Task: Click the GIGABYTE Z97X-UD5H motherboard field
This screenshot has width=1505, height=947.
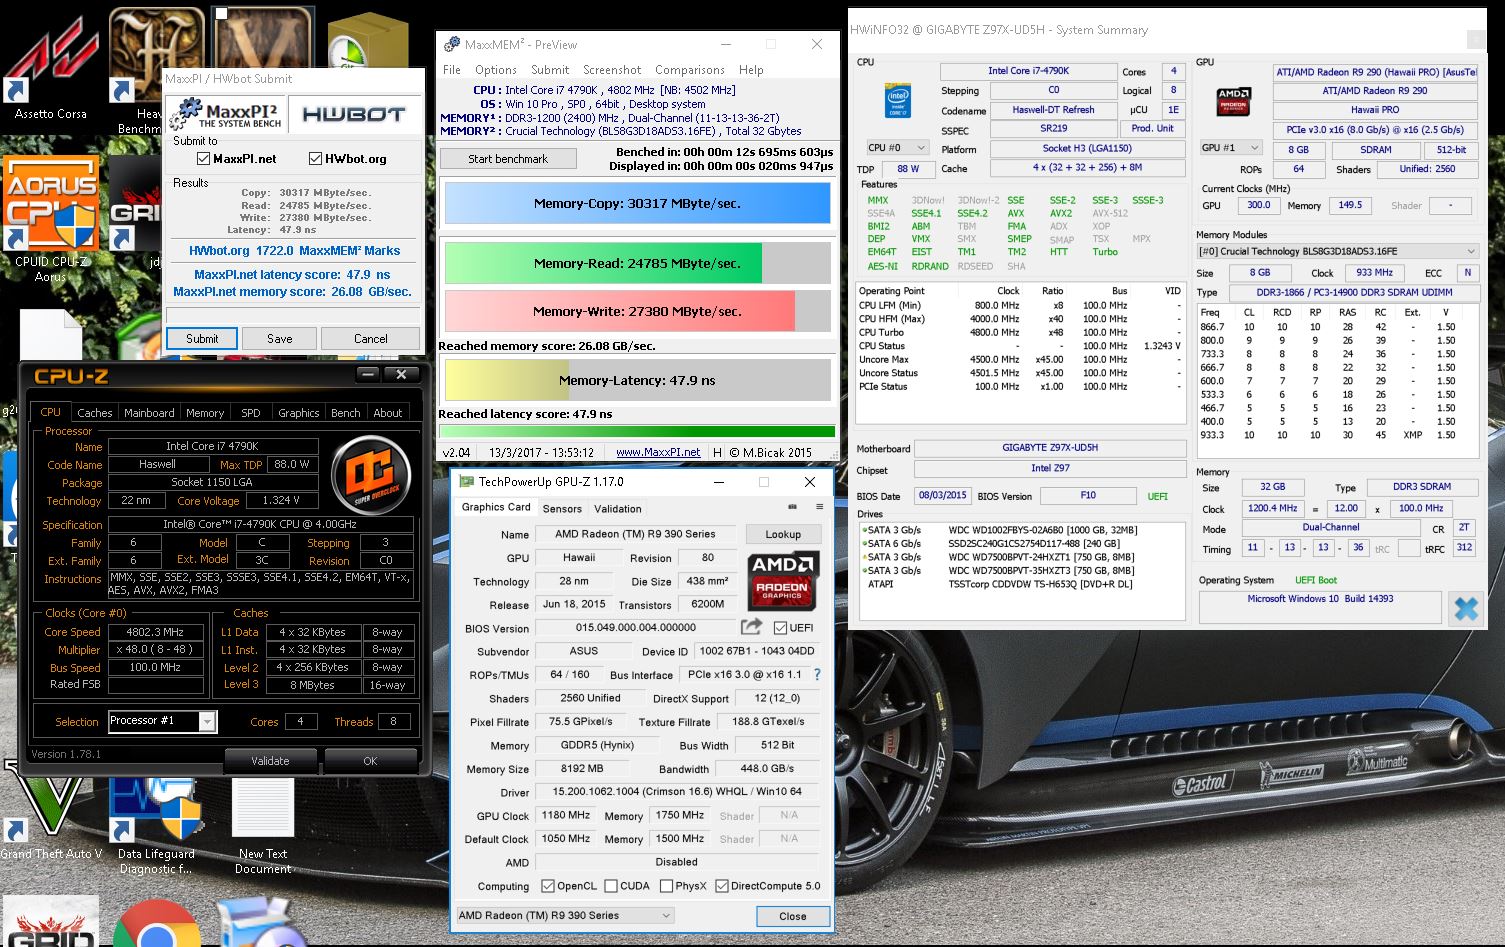Action: tap(1050, 448)
